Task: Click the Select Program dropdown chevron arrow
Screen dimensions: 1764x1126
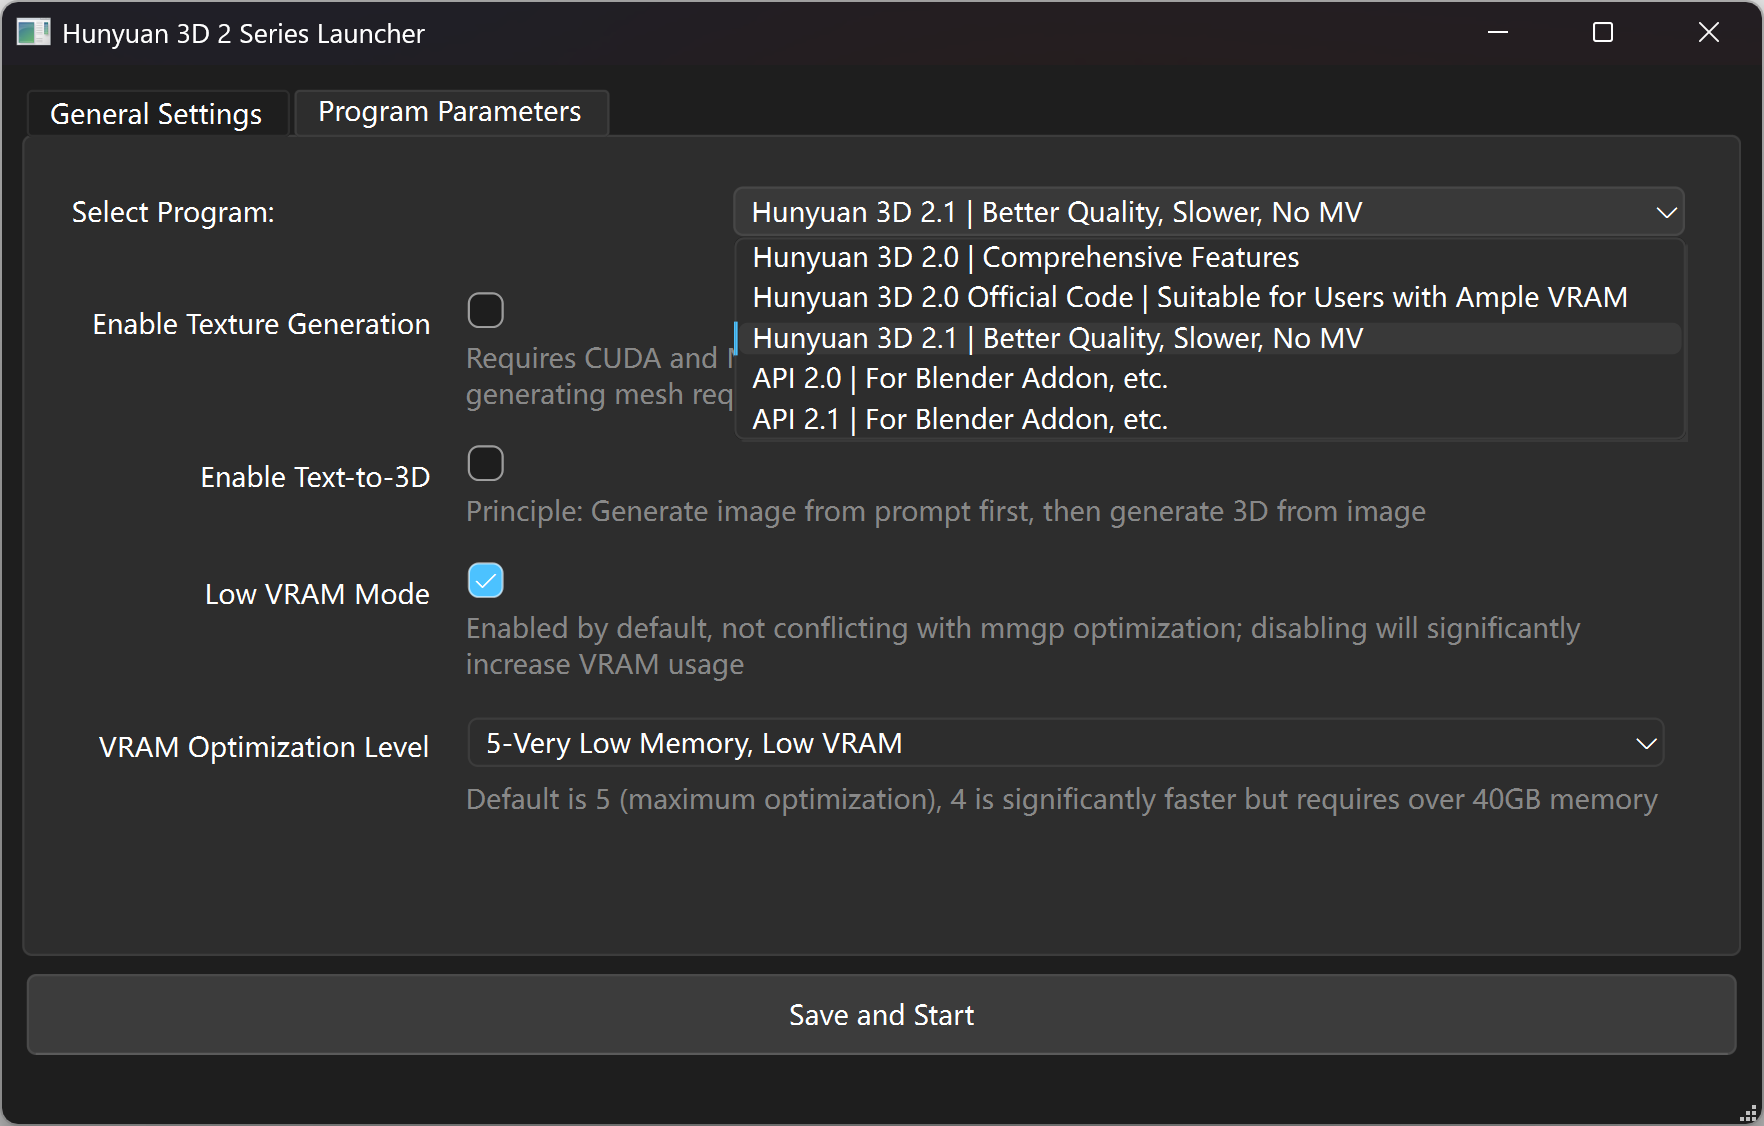Action: coord(1666,212)
